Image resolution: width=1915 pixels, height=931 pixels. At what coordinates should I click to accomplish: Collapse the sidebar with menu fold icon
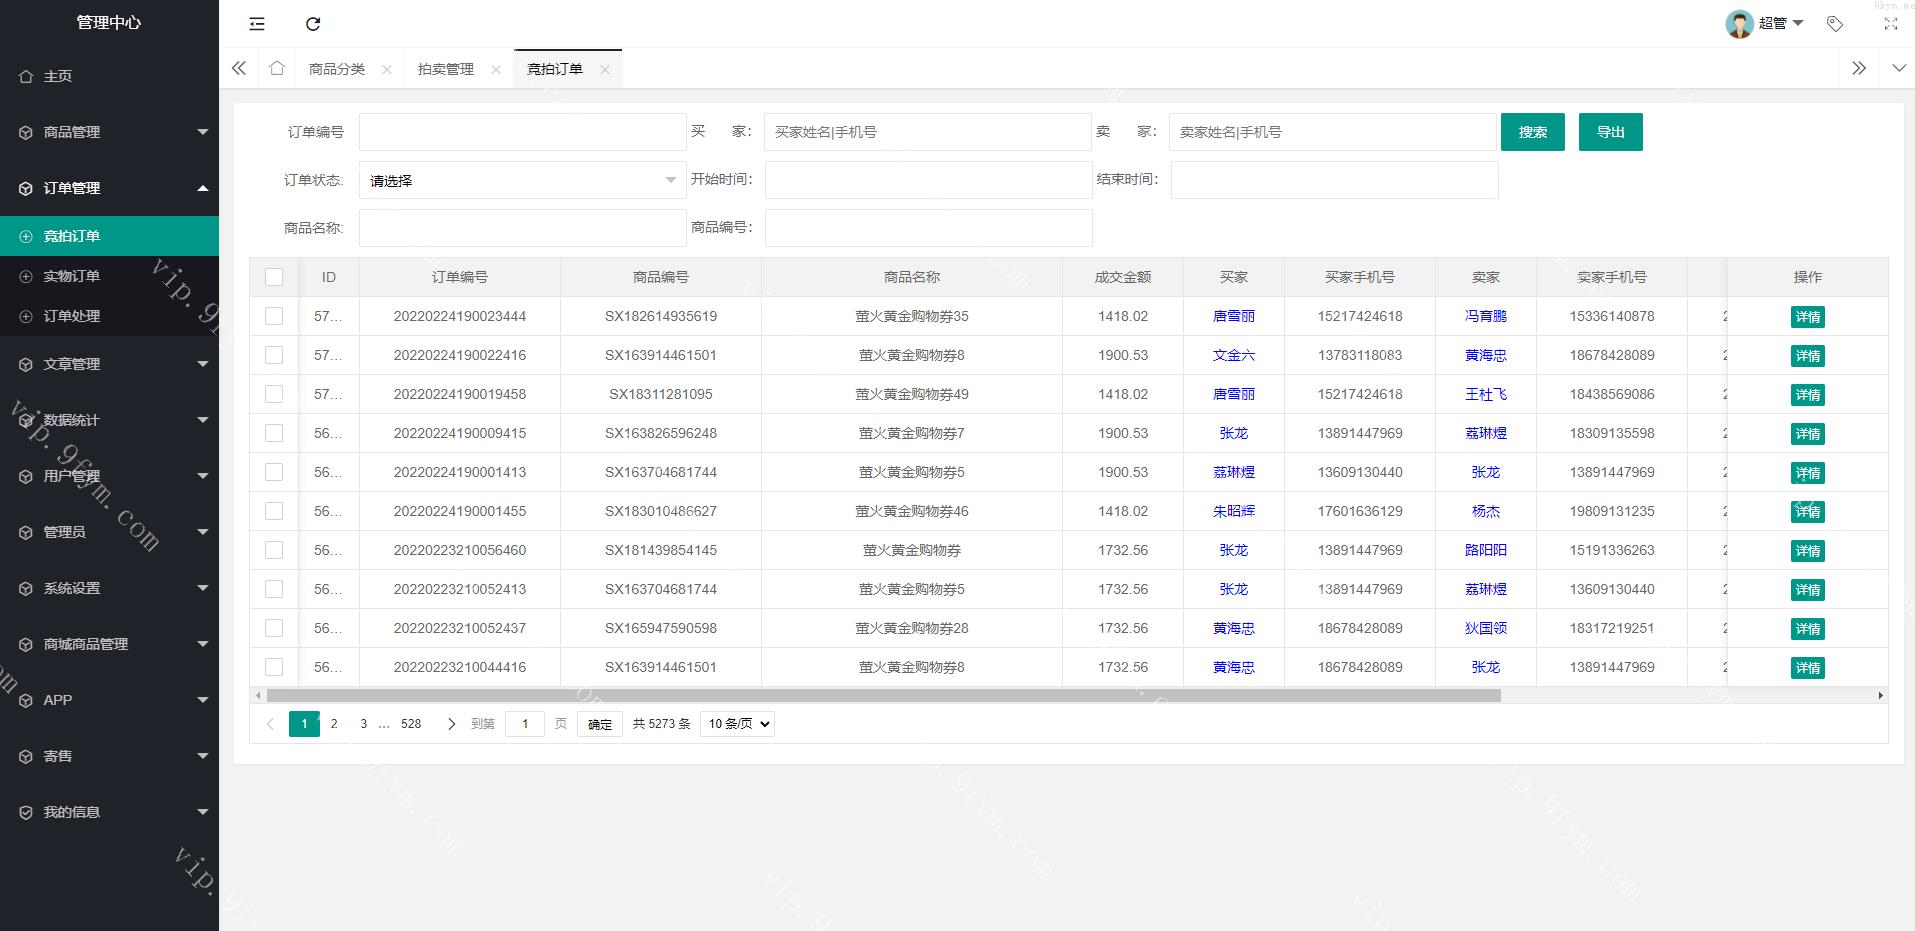257,24
